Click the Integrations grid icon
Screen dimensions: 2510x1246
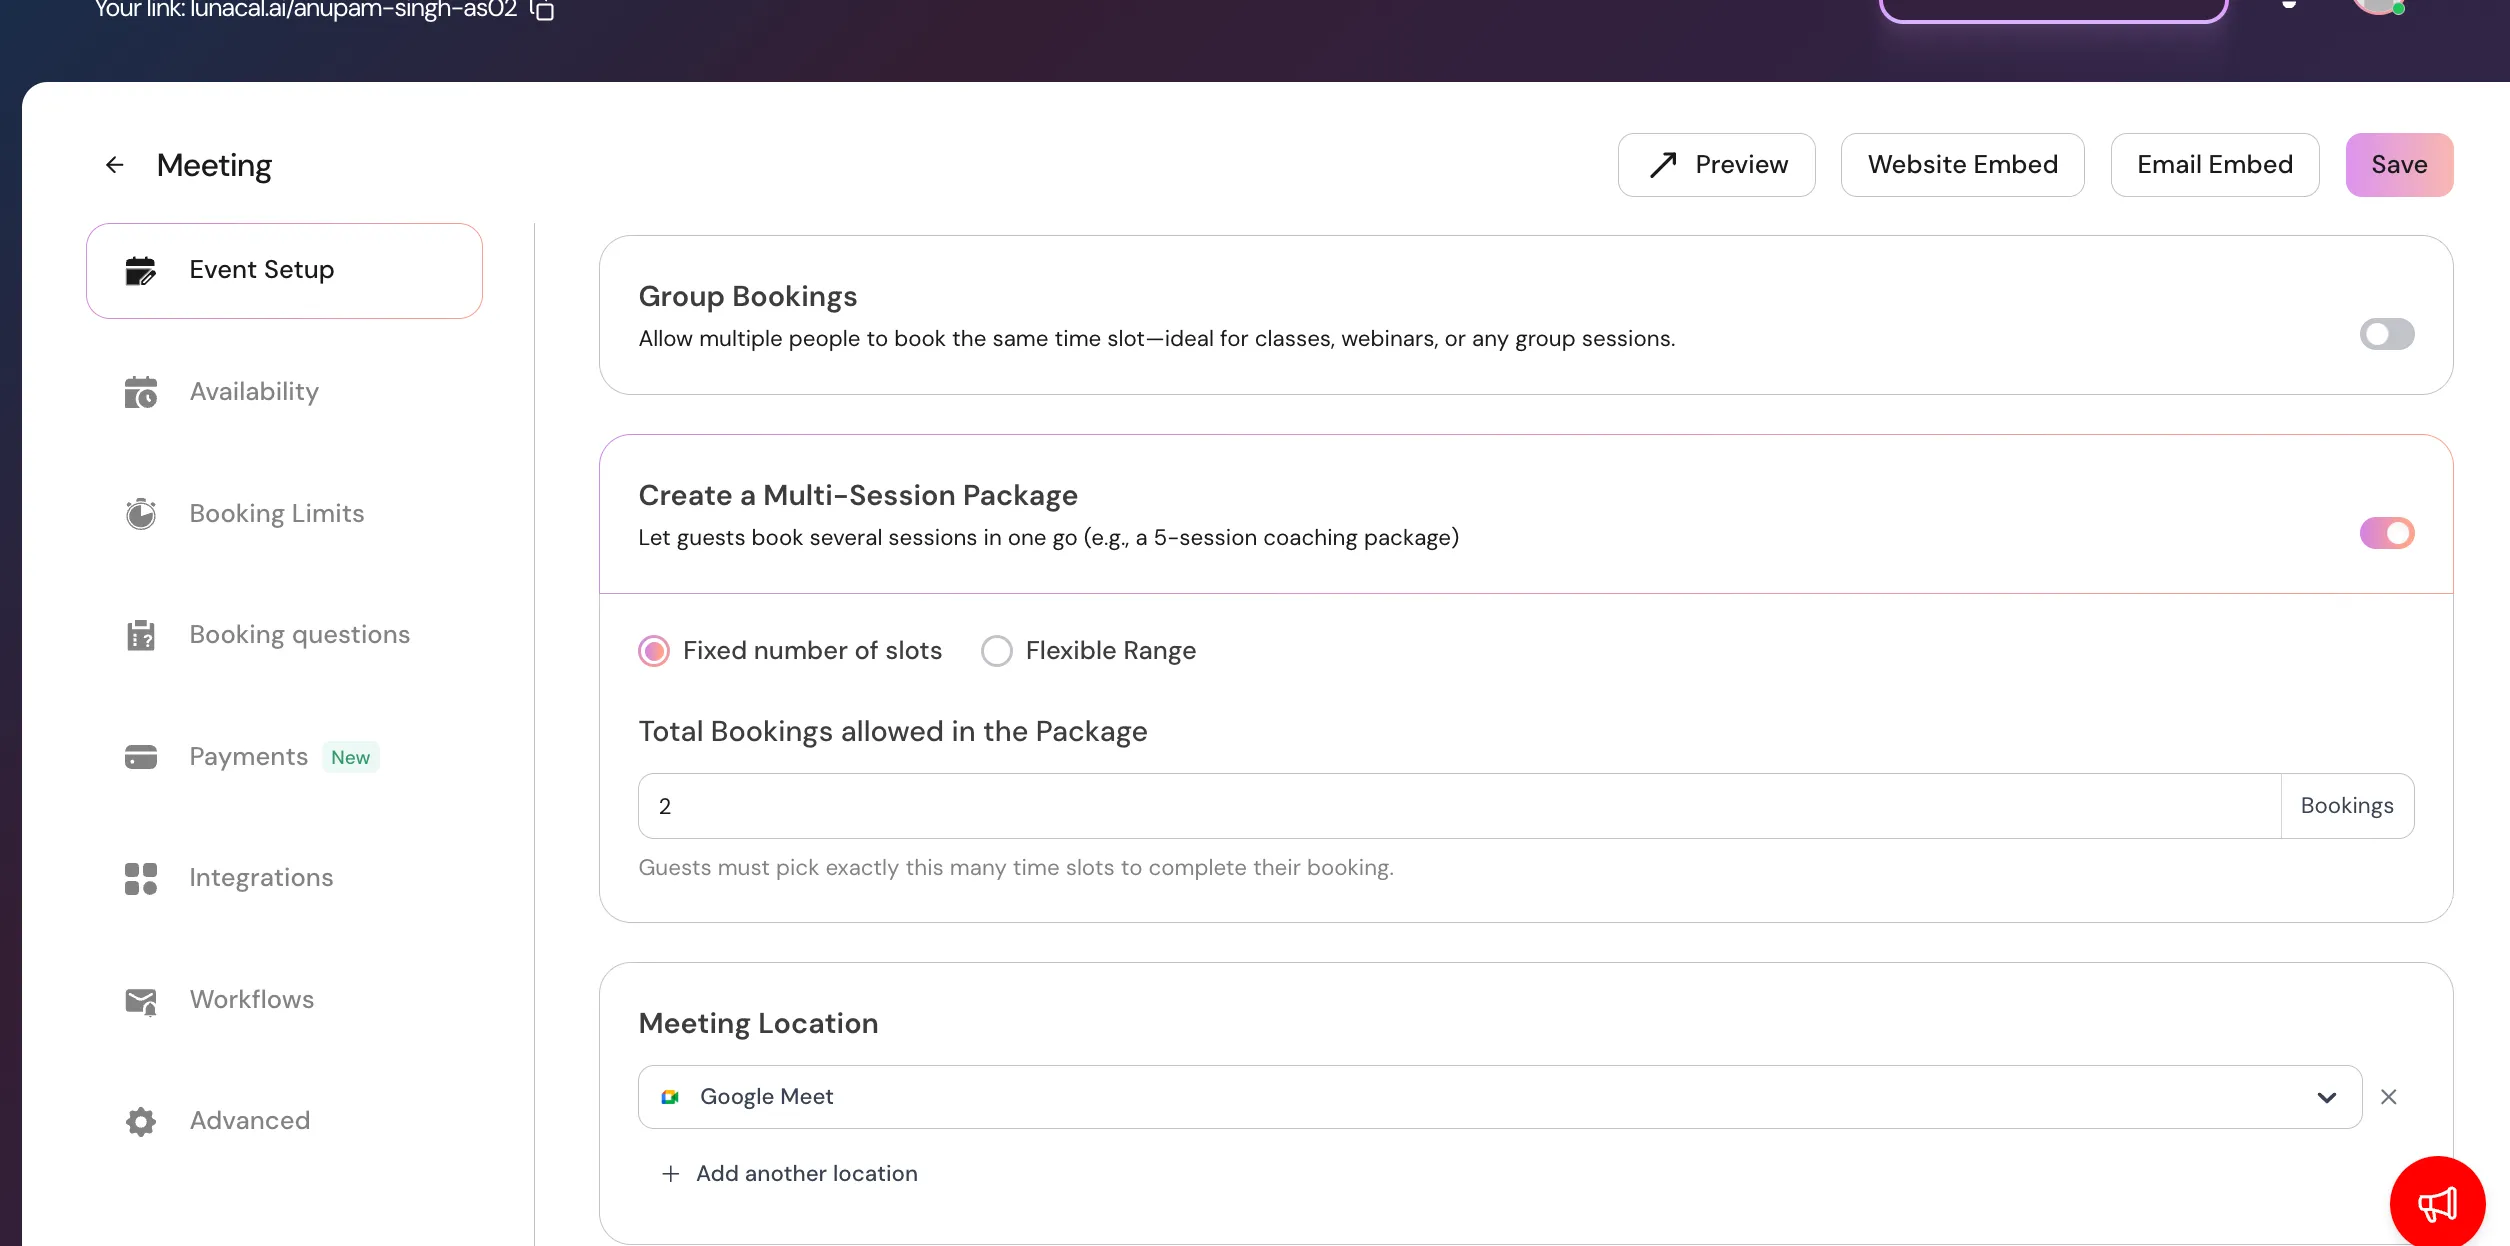pos(141,878)
